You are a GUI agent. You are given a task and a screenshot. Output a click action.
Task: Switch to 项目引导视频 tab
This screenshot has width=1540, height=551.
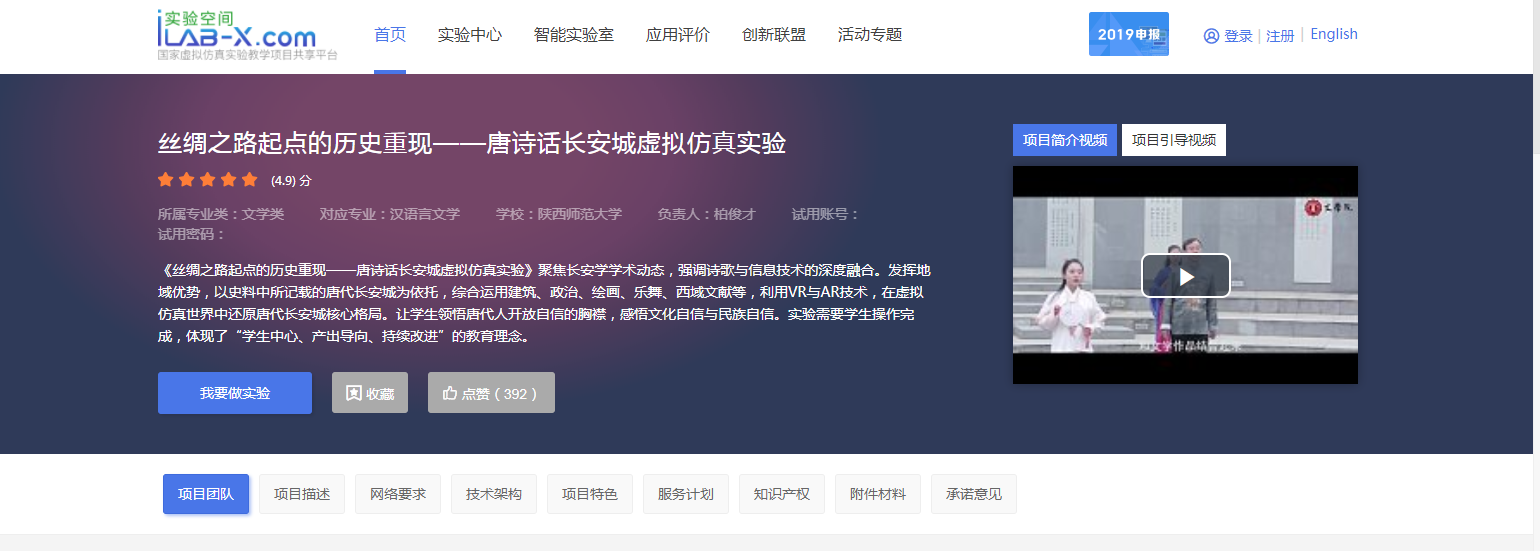coord(1173,140)
